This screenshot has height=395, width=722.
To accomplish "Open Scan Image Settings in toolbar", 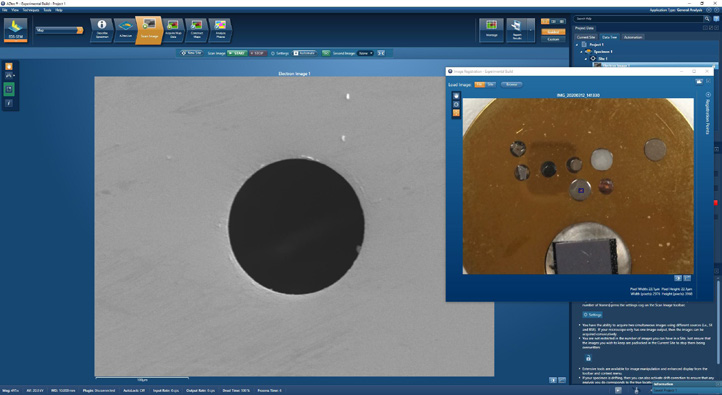I will pos(280,53).
